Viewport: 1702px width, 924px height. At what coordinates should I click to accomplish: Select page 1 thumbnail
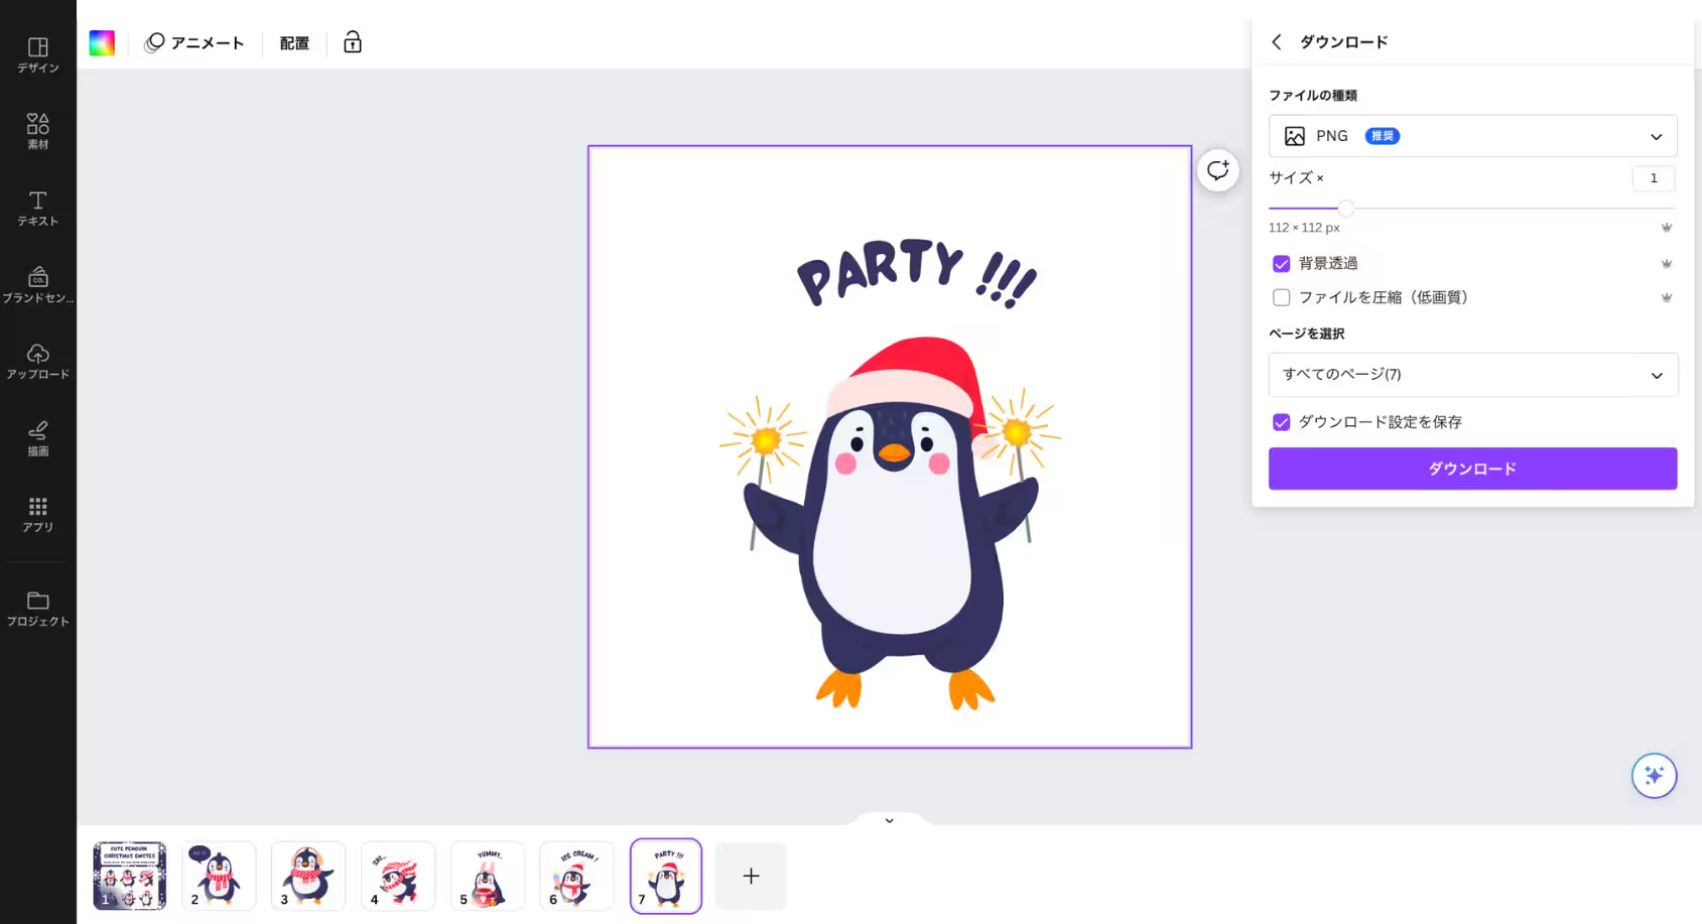tap(130, 876)
